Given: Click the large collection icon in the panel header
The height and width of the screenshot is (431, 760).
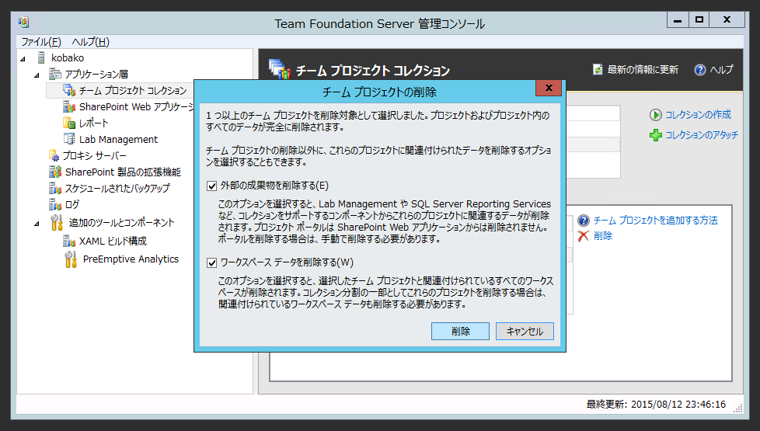Looking at the screenshot, I should click(280, 69).
